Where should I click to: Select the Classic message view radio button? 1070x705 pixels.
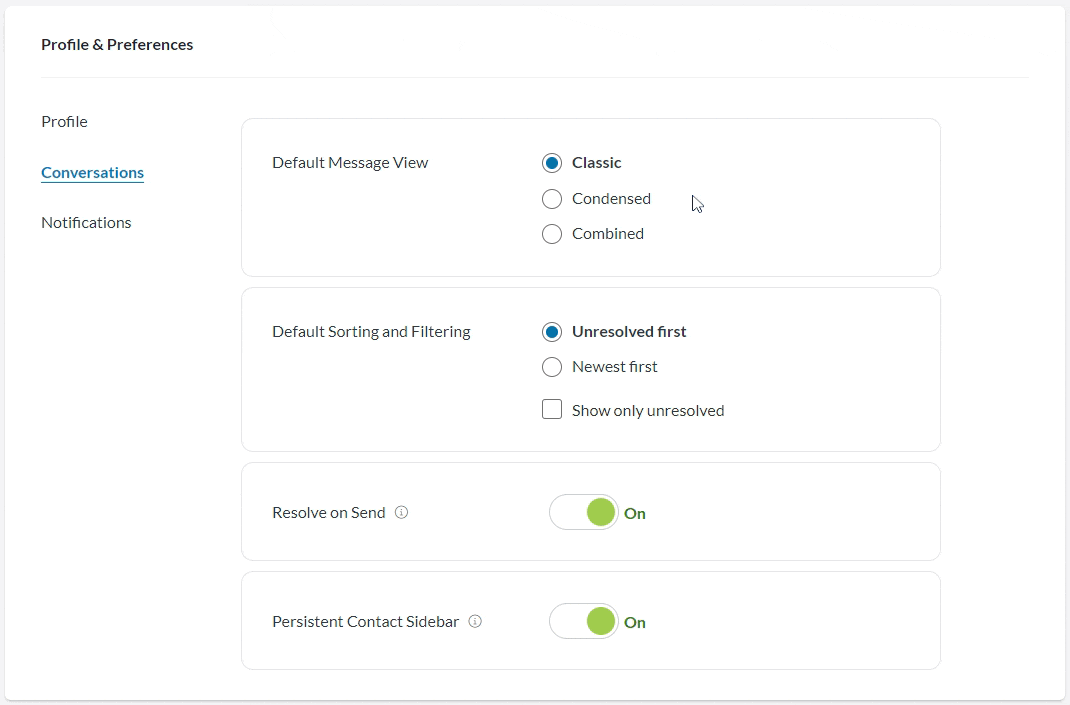[x=552, y=162]
